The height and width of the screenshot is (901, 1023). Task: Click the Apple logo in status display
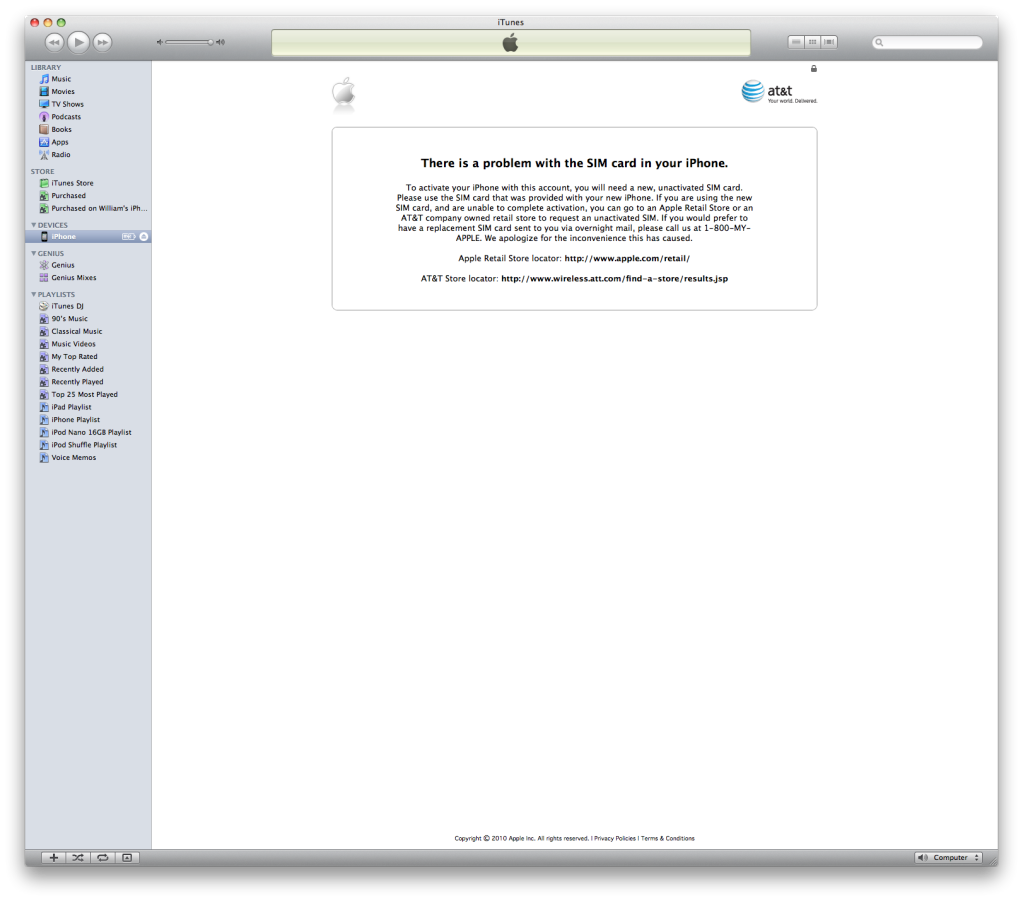coord(510,43)
